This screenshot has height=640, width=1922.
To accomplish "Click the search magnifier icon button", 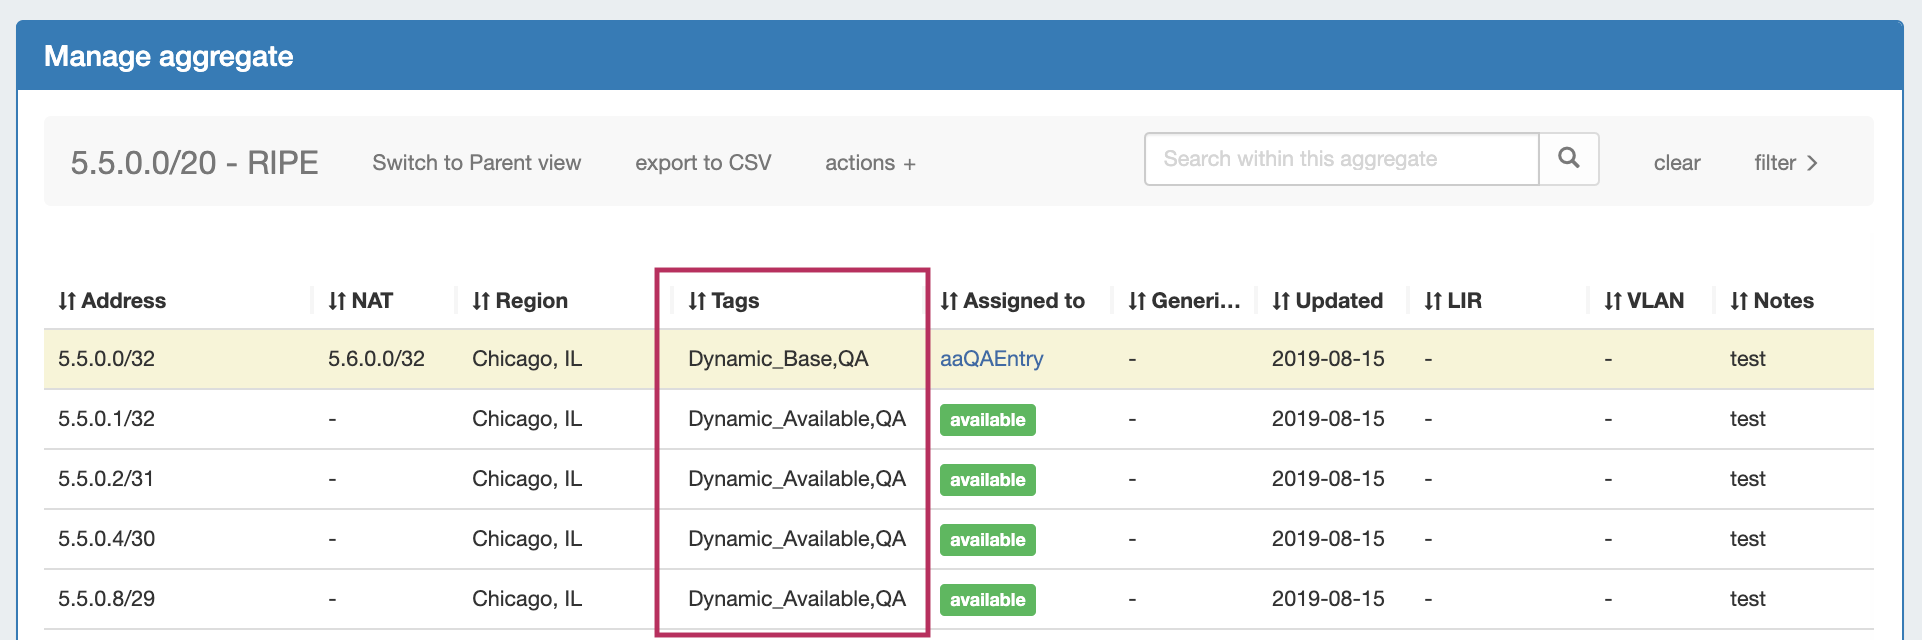I will tap(1568, 159).
